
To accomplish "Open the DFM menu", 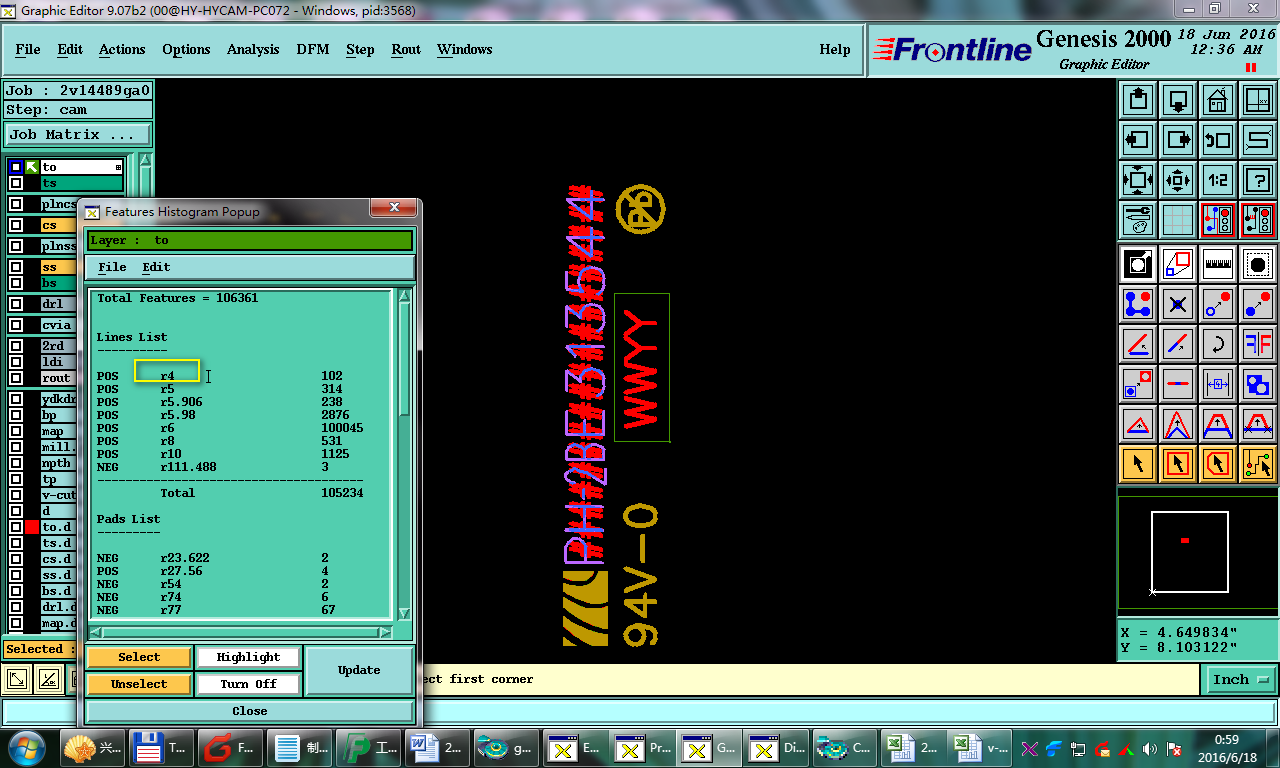I will pyautogui.click(x=313, y=49).
